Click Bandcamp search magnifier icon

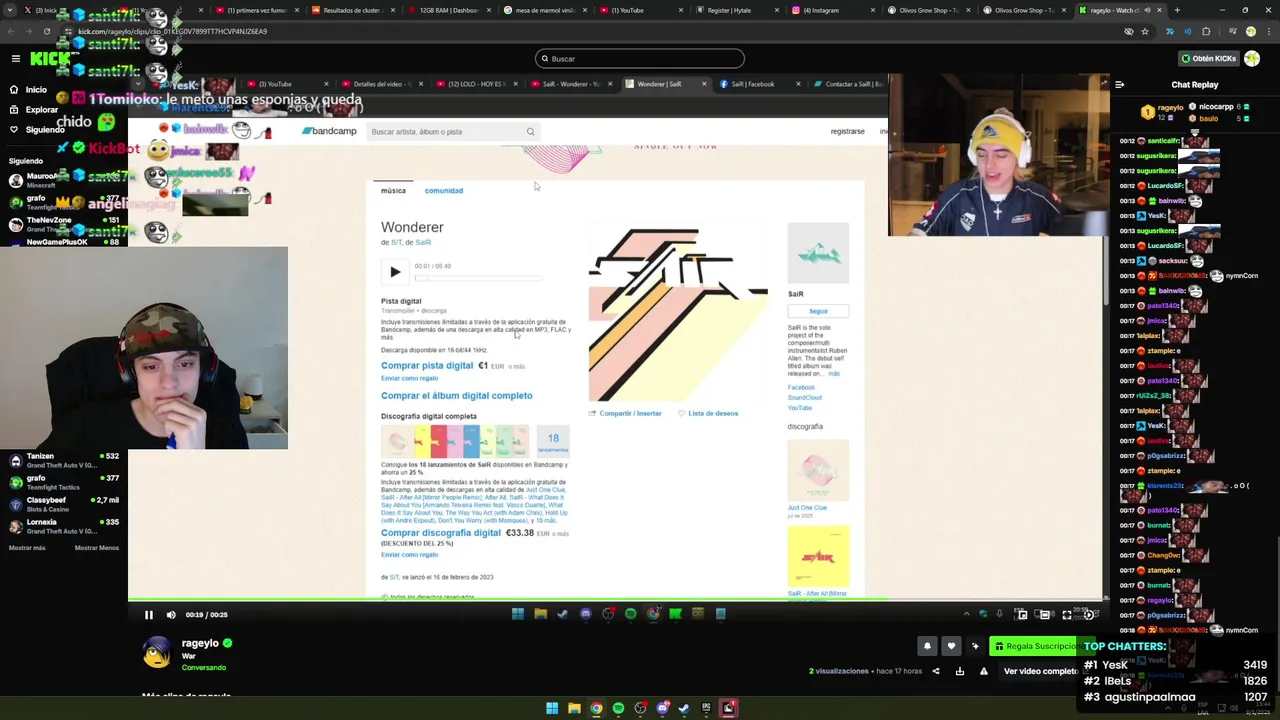click(531, 132)
